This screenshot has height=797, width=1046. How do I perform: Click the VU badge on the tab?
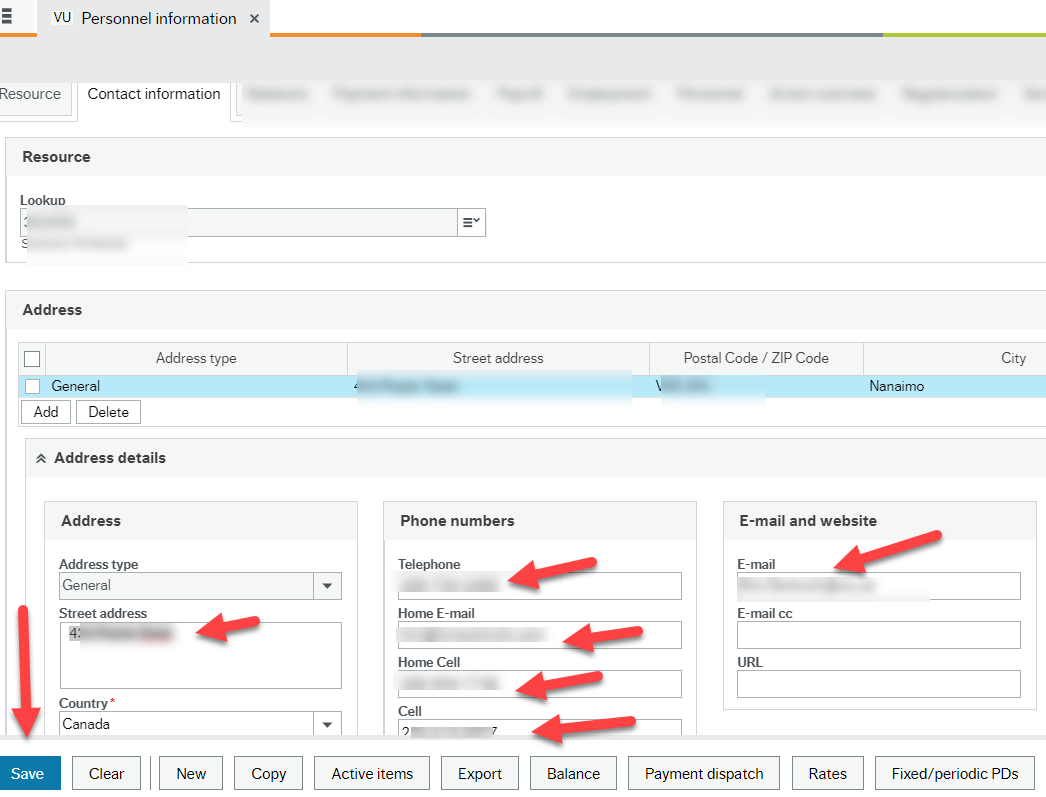[60, 18]
